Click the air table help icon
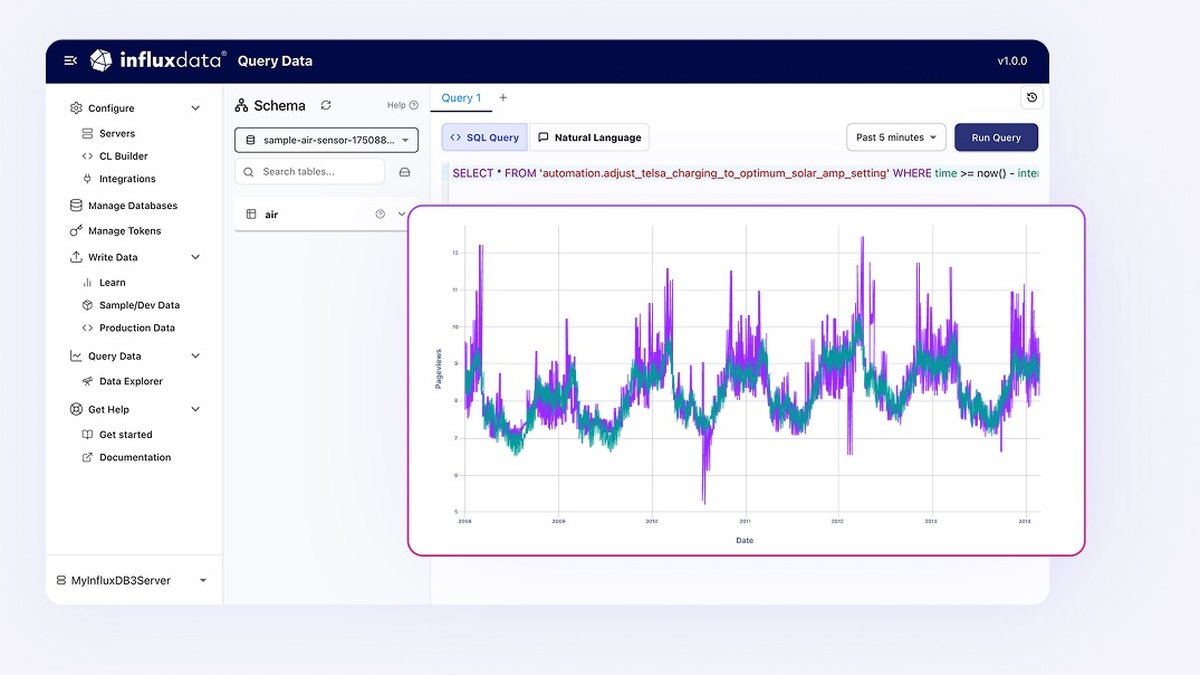 point(380,214)
